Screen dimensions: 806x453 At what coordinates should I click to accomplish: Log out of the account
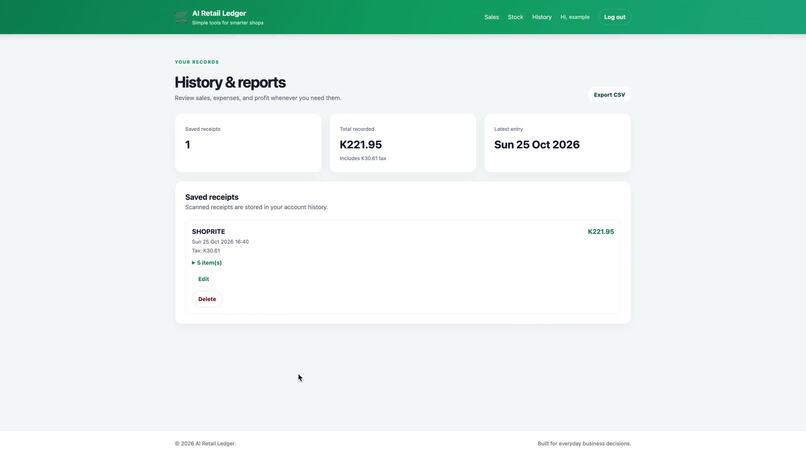[614, 17]
